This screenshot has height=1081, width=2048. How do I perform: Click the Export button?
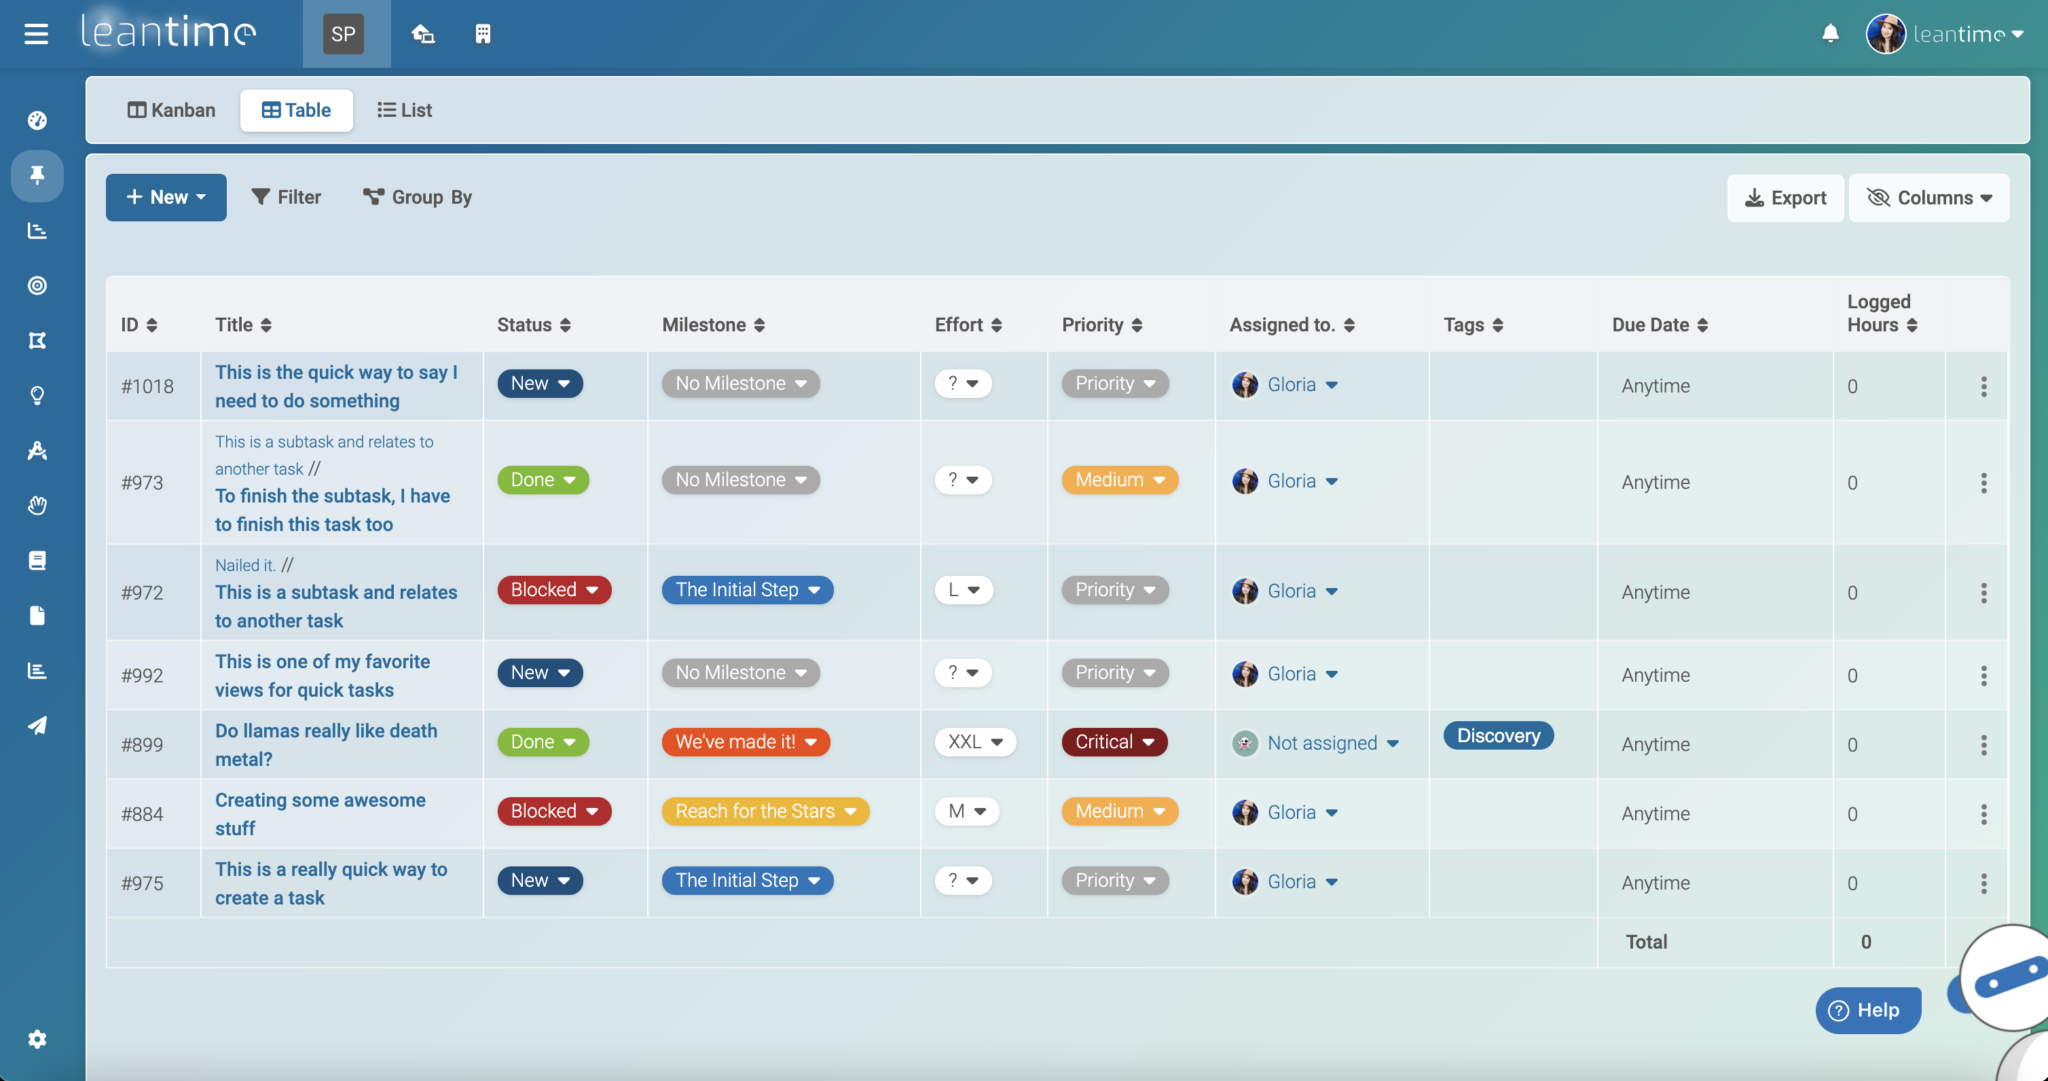(1785, 197)
